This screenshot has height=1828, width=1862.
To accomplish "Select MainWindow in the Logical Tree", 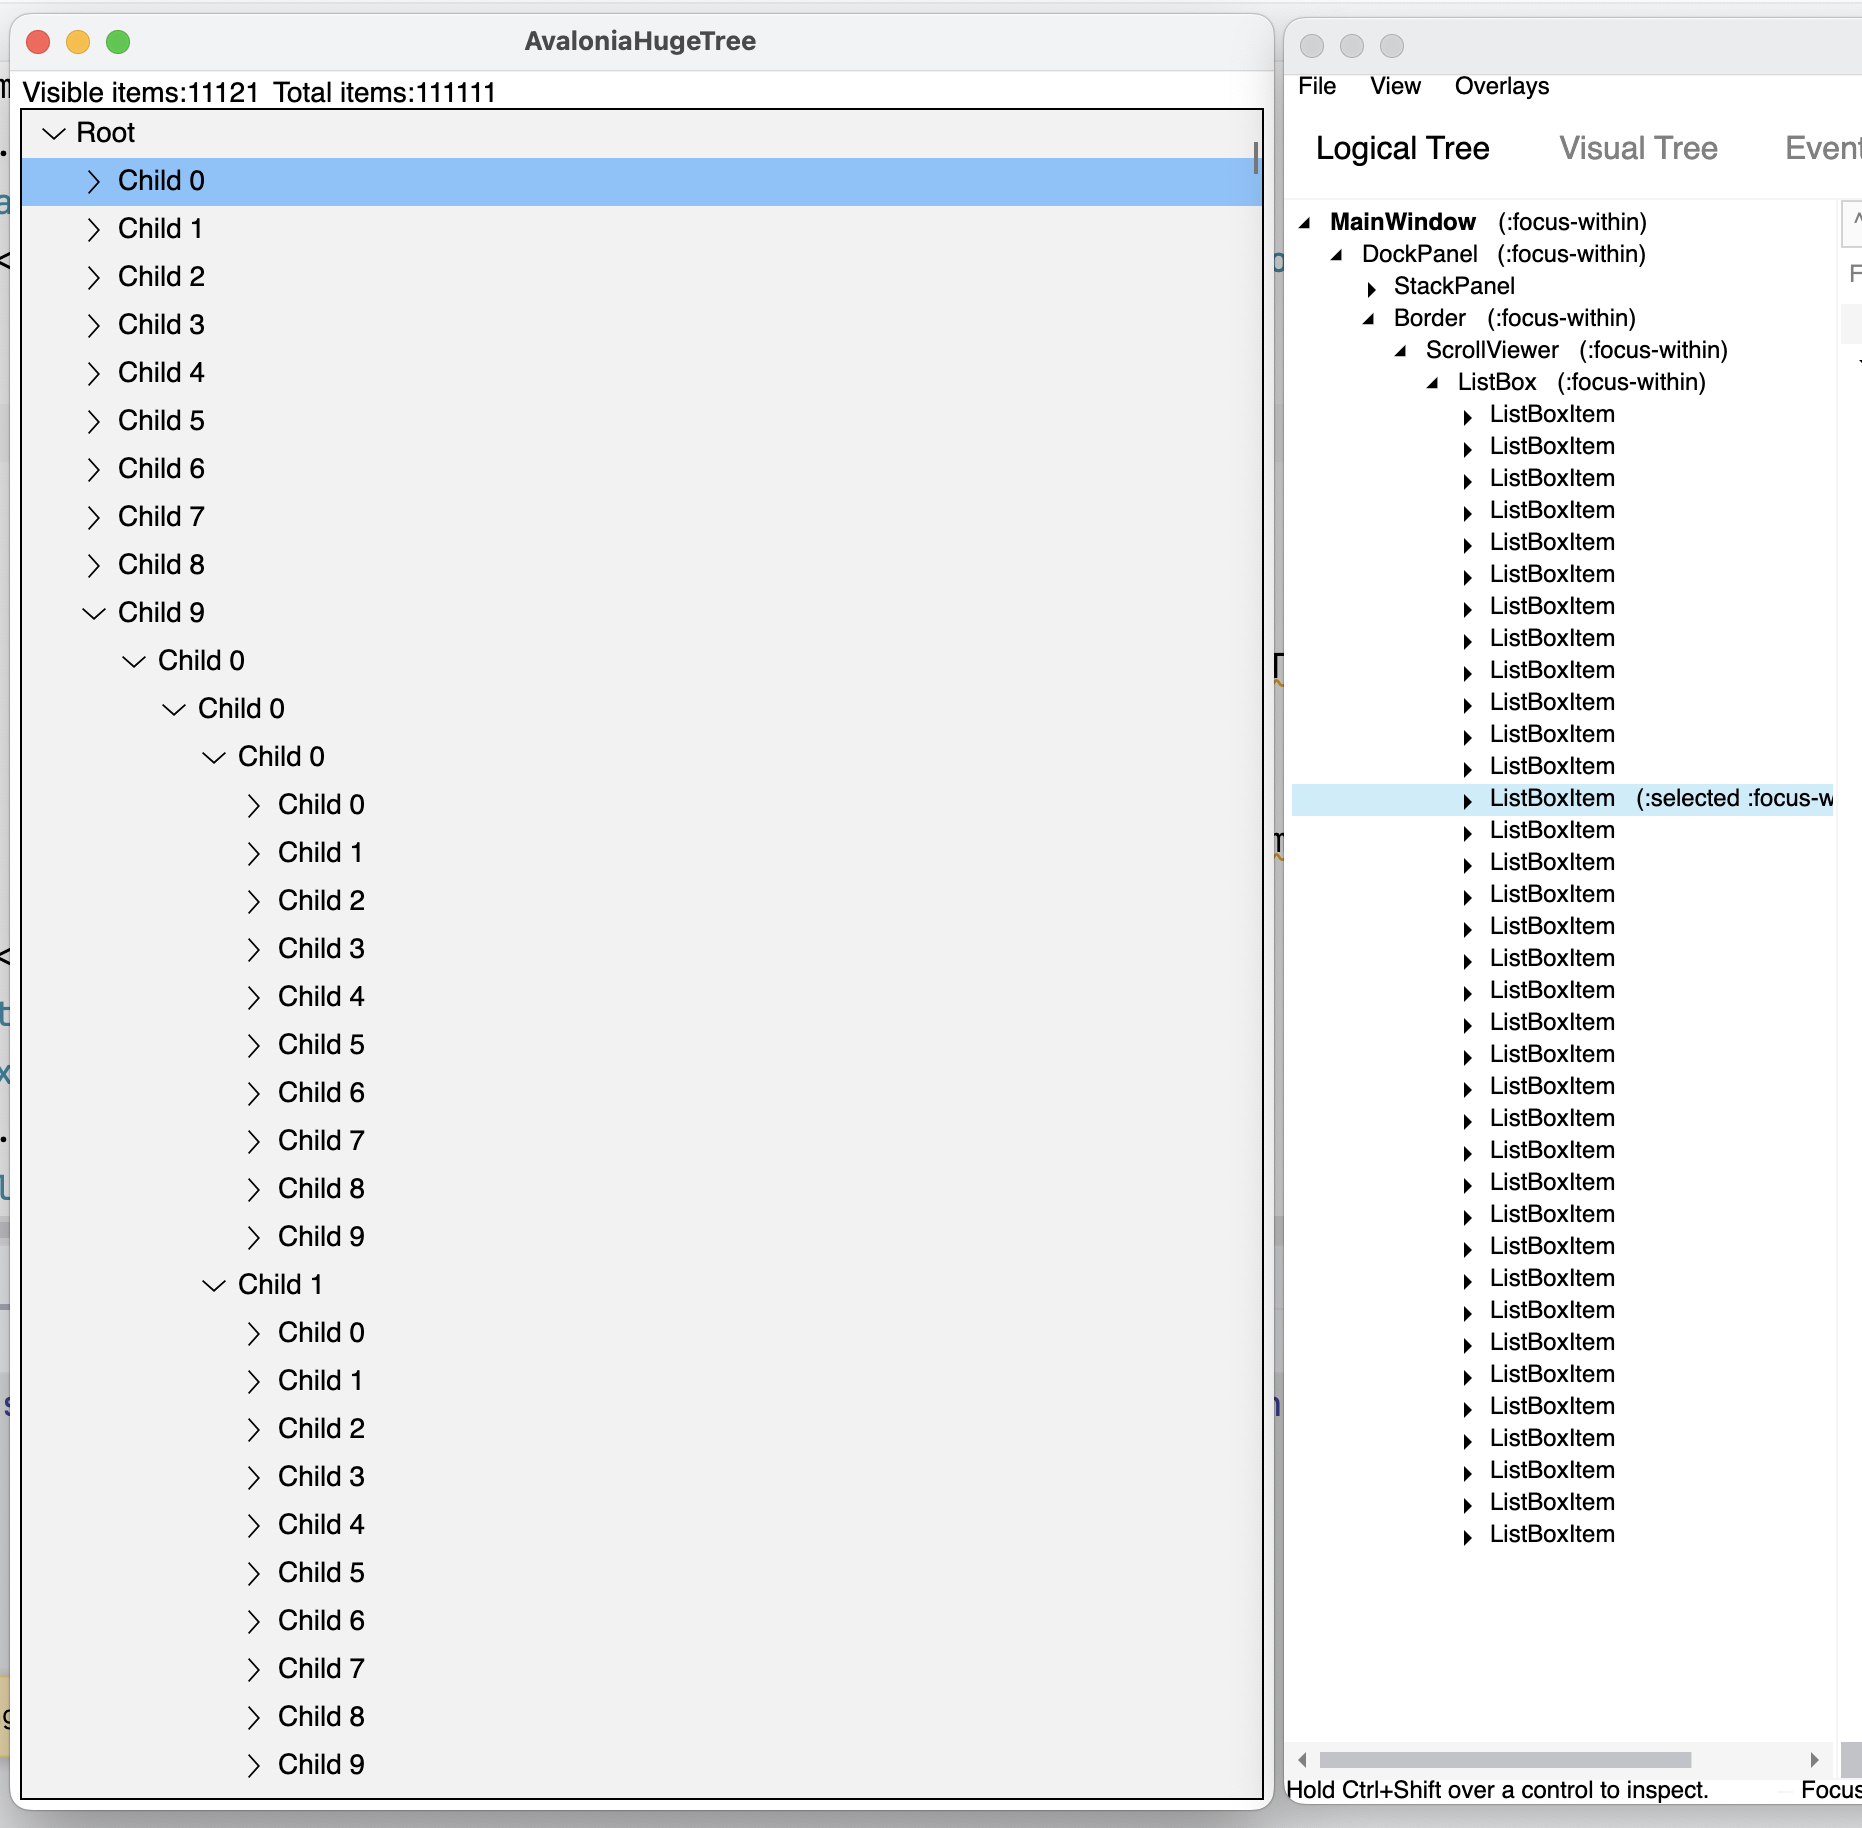I will point(1402,222).
